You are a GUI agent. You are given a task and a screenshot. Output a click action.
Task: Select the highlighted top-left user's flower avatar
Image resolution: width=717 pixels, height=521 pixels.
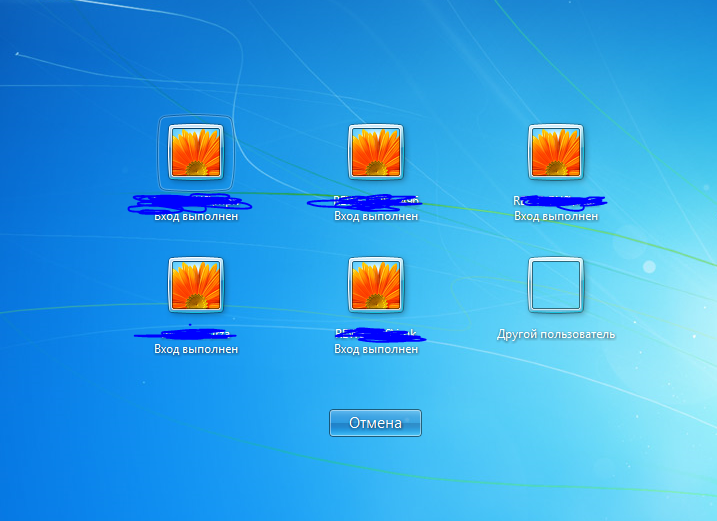[196, 152]
